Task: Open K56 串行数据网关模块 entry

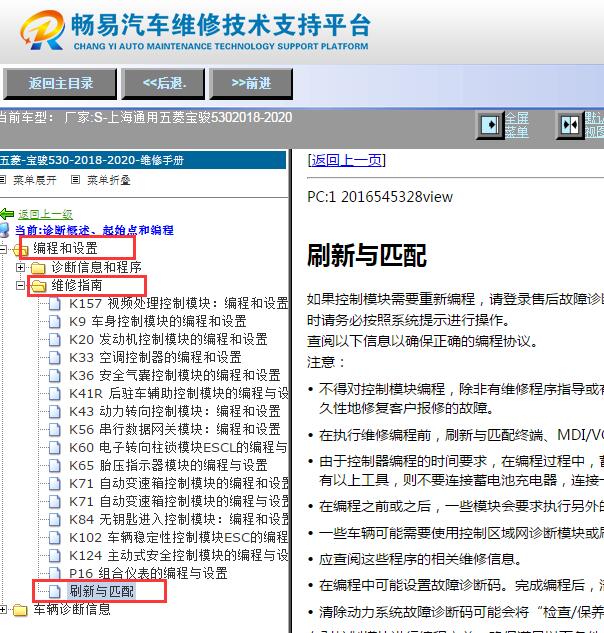Action: point(175,430)
